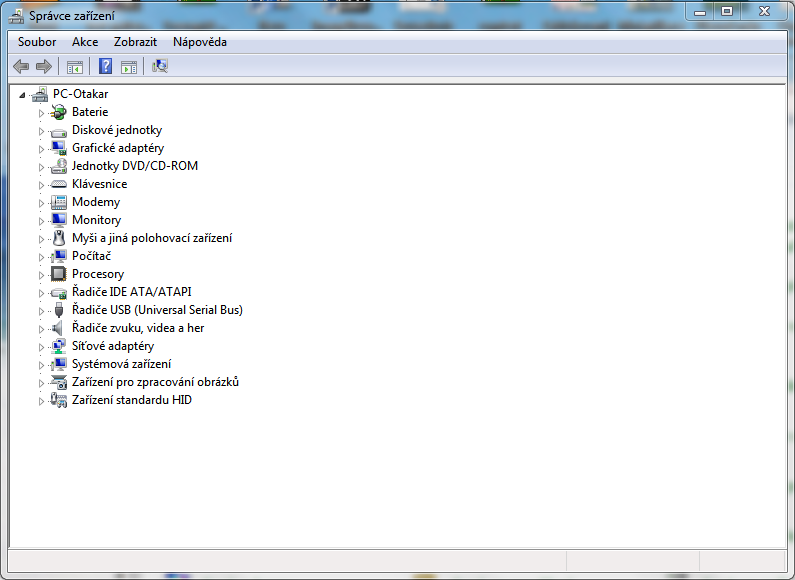Expand the Grafické adaptéry node
Viewport: 795px width, 580px height.
[x=41, y=149]
